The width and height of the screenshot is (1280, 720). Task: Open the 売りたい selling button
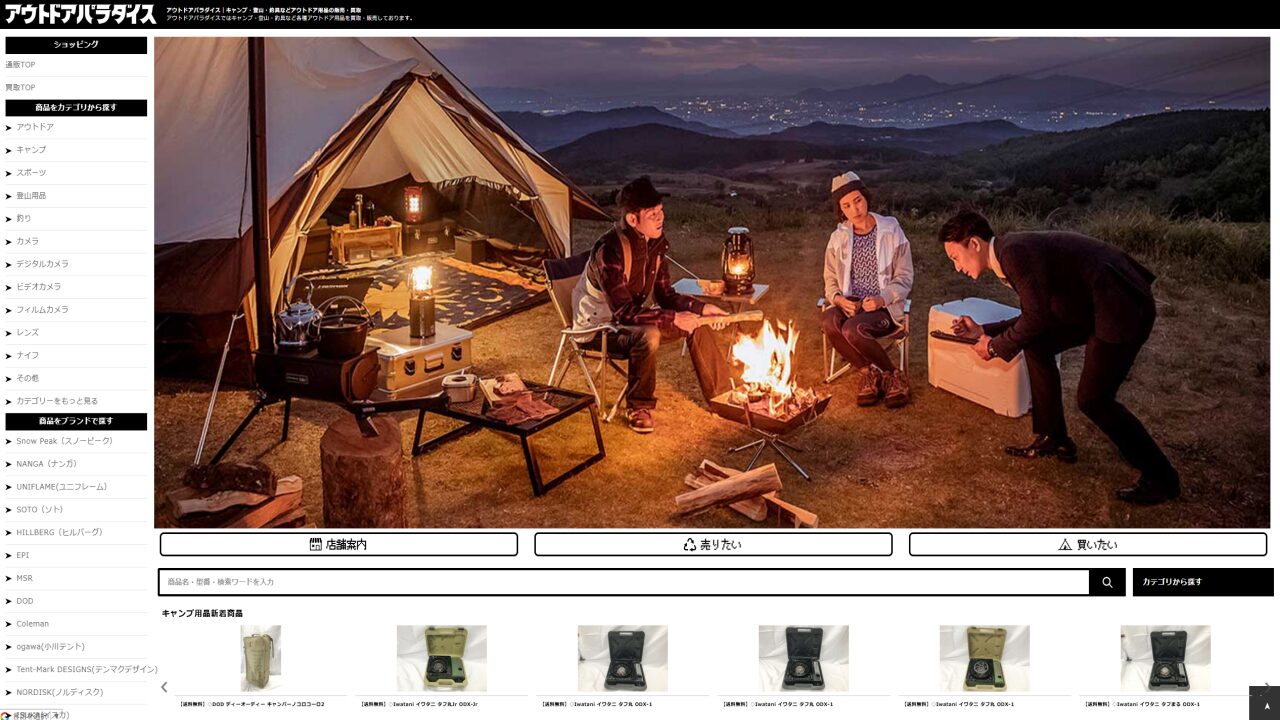point(712,544)
